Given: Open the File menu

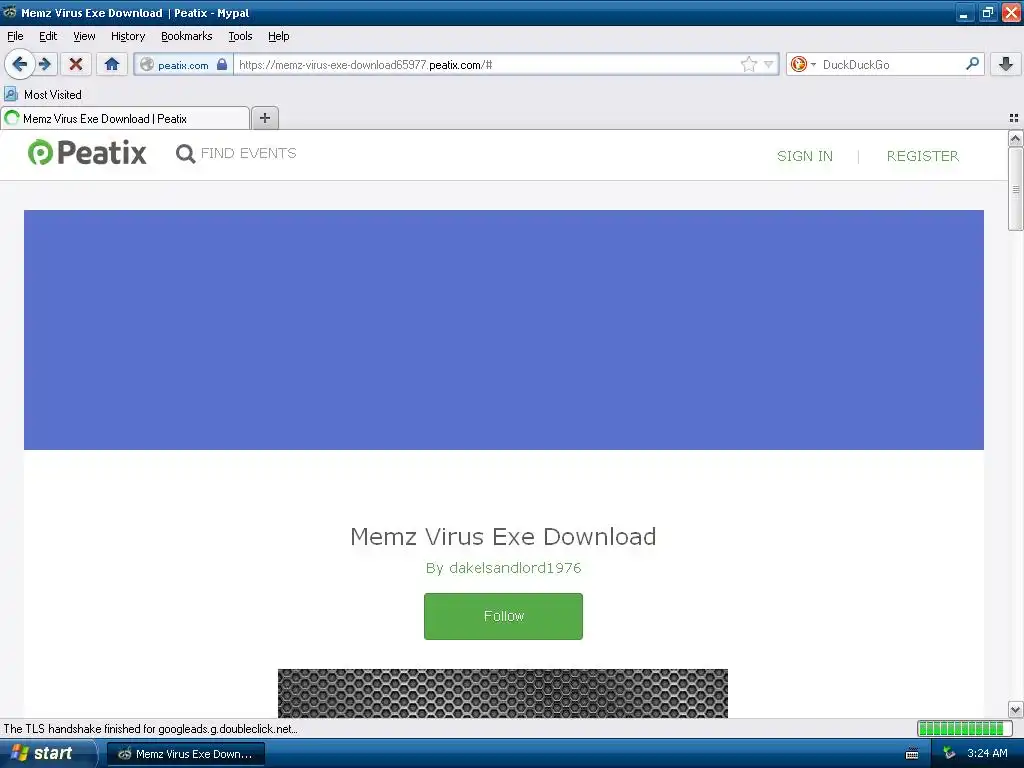Looking at the screenshot, I should click(15, 37).
